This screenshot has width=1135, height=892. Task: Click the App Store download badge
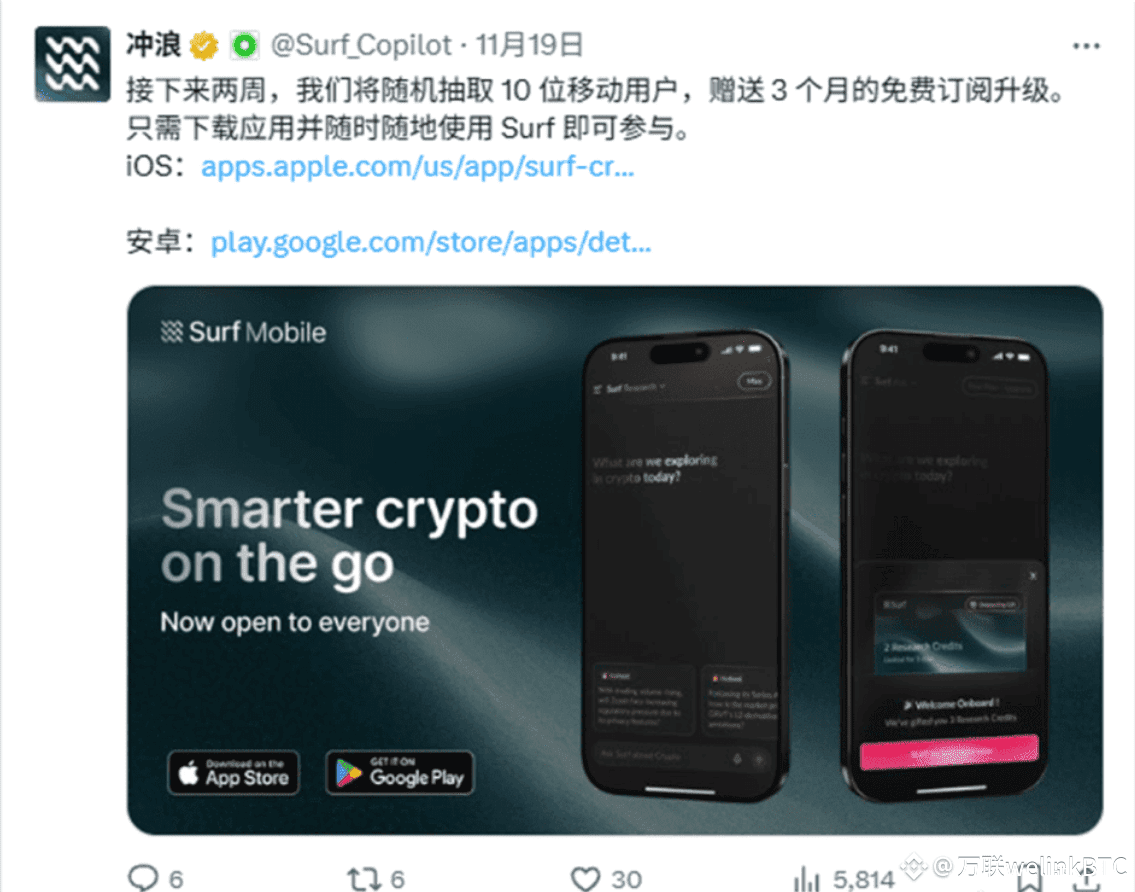[233, 773]
